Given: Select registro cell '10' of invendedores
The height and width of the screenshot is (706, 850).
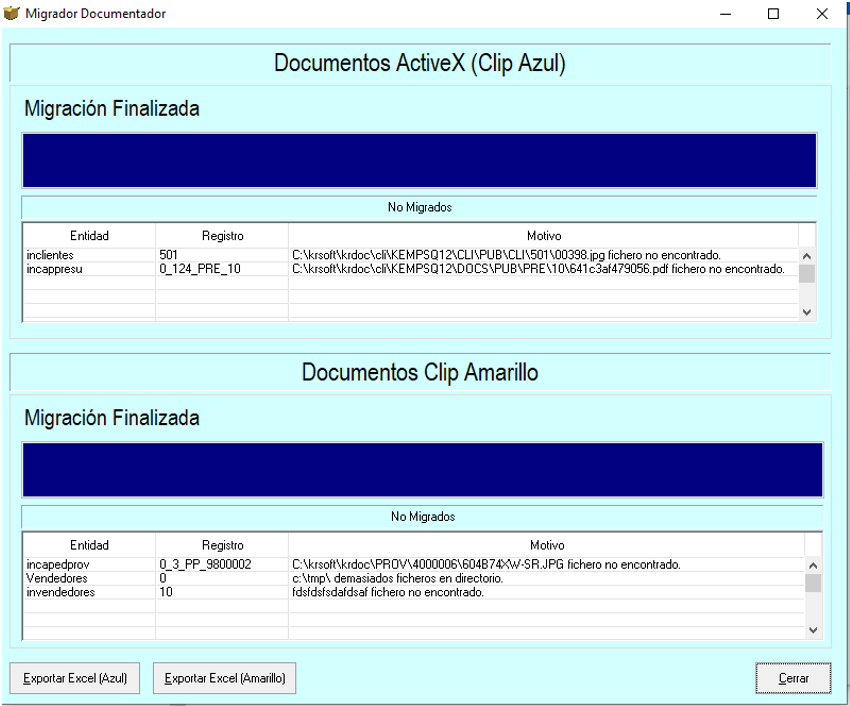Looking at the screenshot, I should tap(222, 592).
